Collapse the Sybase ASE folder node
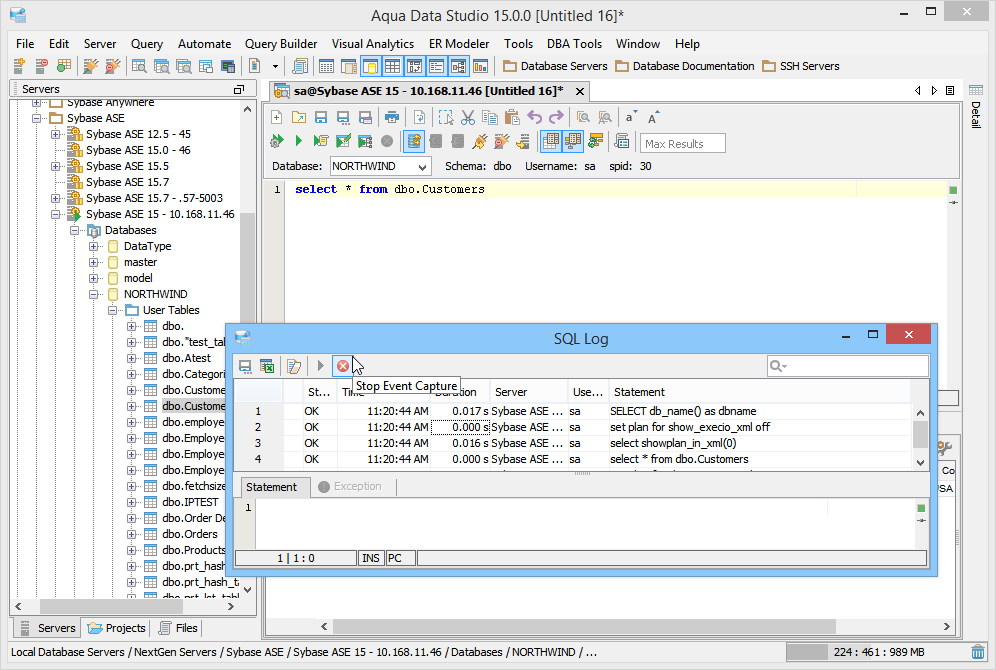Viewport: 996px width, 670px height. click(36, 118)
